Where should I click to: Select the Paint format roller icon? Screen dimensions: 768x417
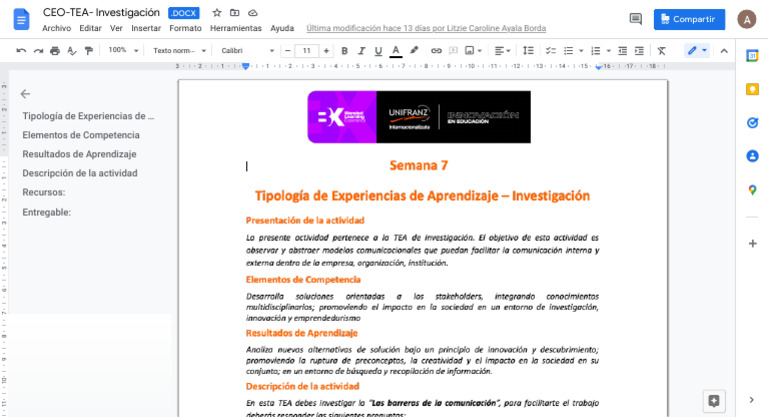(x=89, y=50)
